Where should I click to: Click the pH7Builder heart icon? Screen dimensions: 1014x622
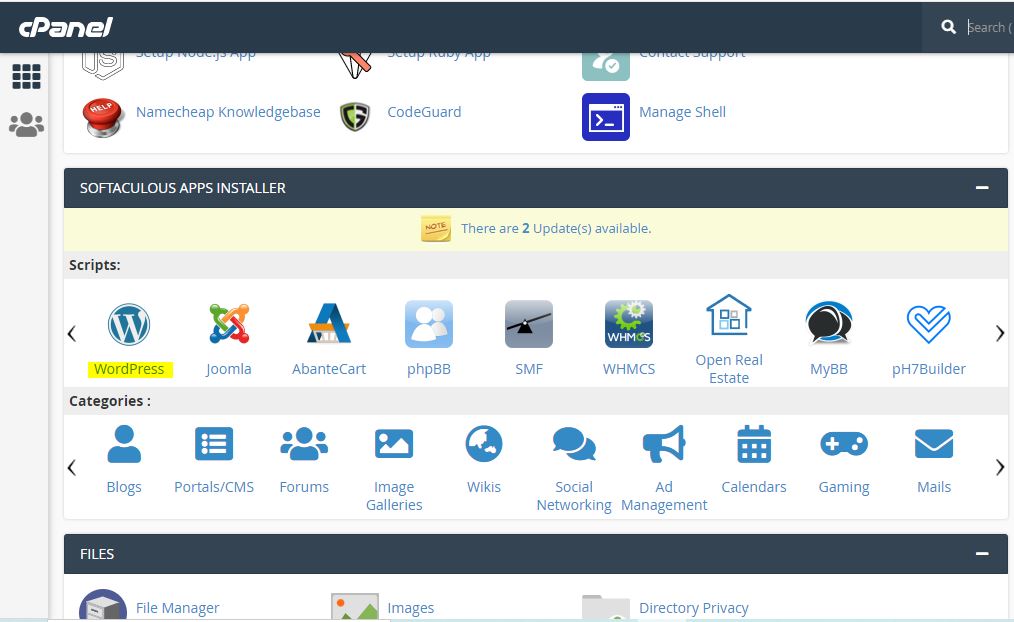click(929, 324)
